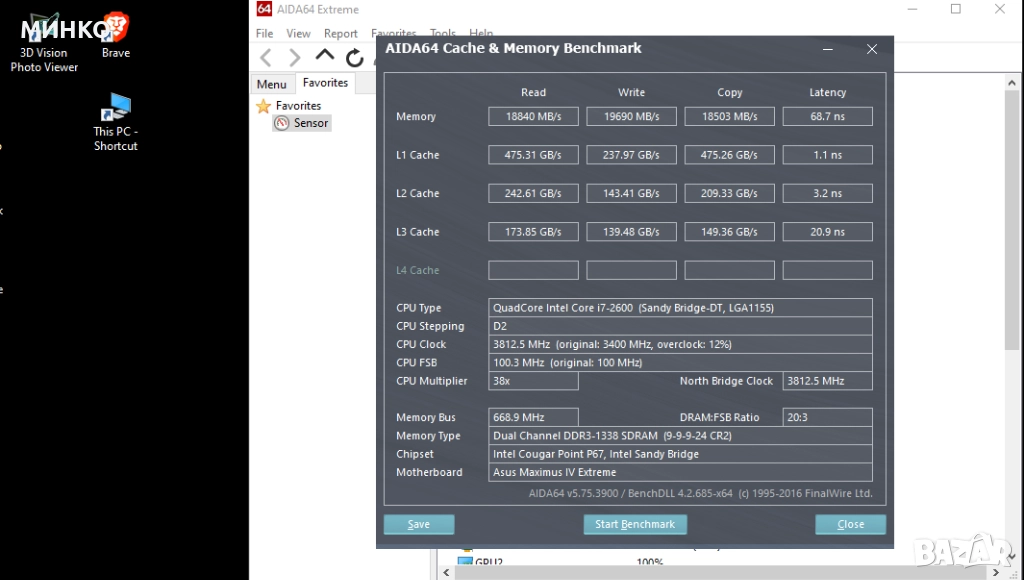1024x580 pixels.
Task: Open Brave browser desktop shortcut
Action: click(x=116, y=32)
